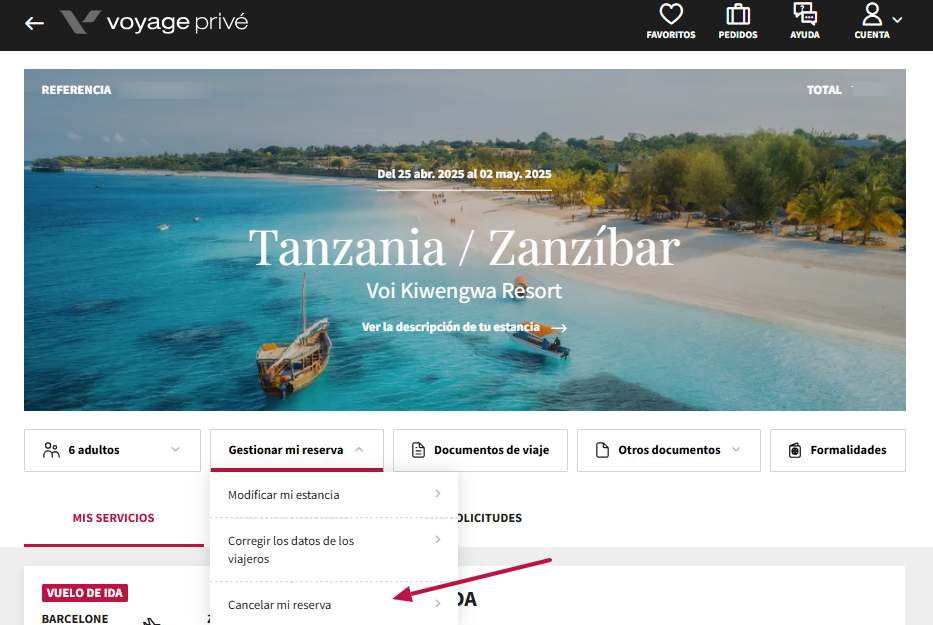The width and height of the screenshot is (933, 625).
Task: Open Documentos de viaje
Action: click(x=480, y=450)
